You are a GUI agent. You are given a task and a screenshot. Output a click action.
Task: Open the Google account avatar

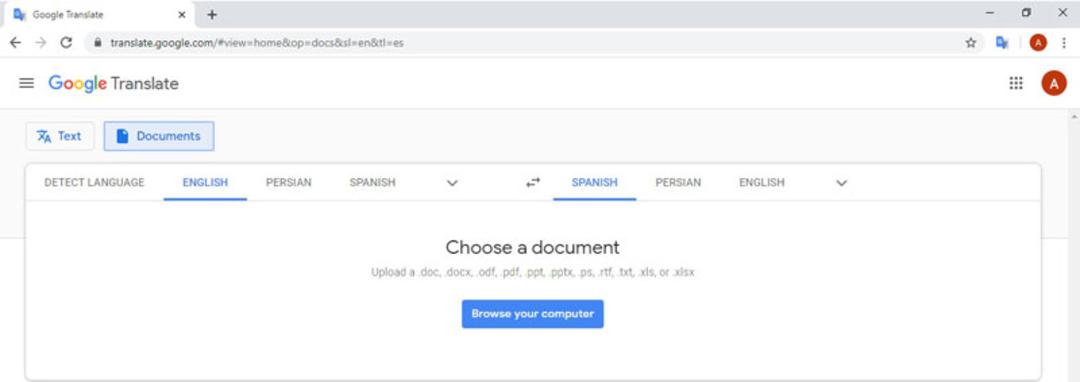point(1053,83)
